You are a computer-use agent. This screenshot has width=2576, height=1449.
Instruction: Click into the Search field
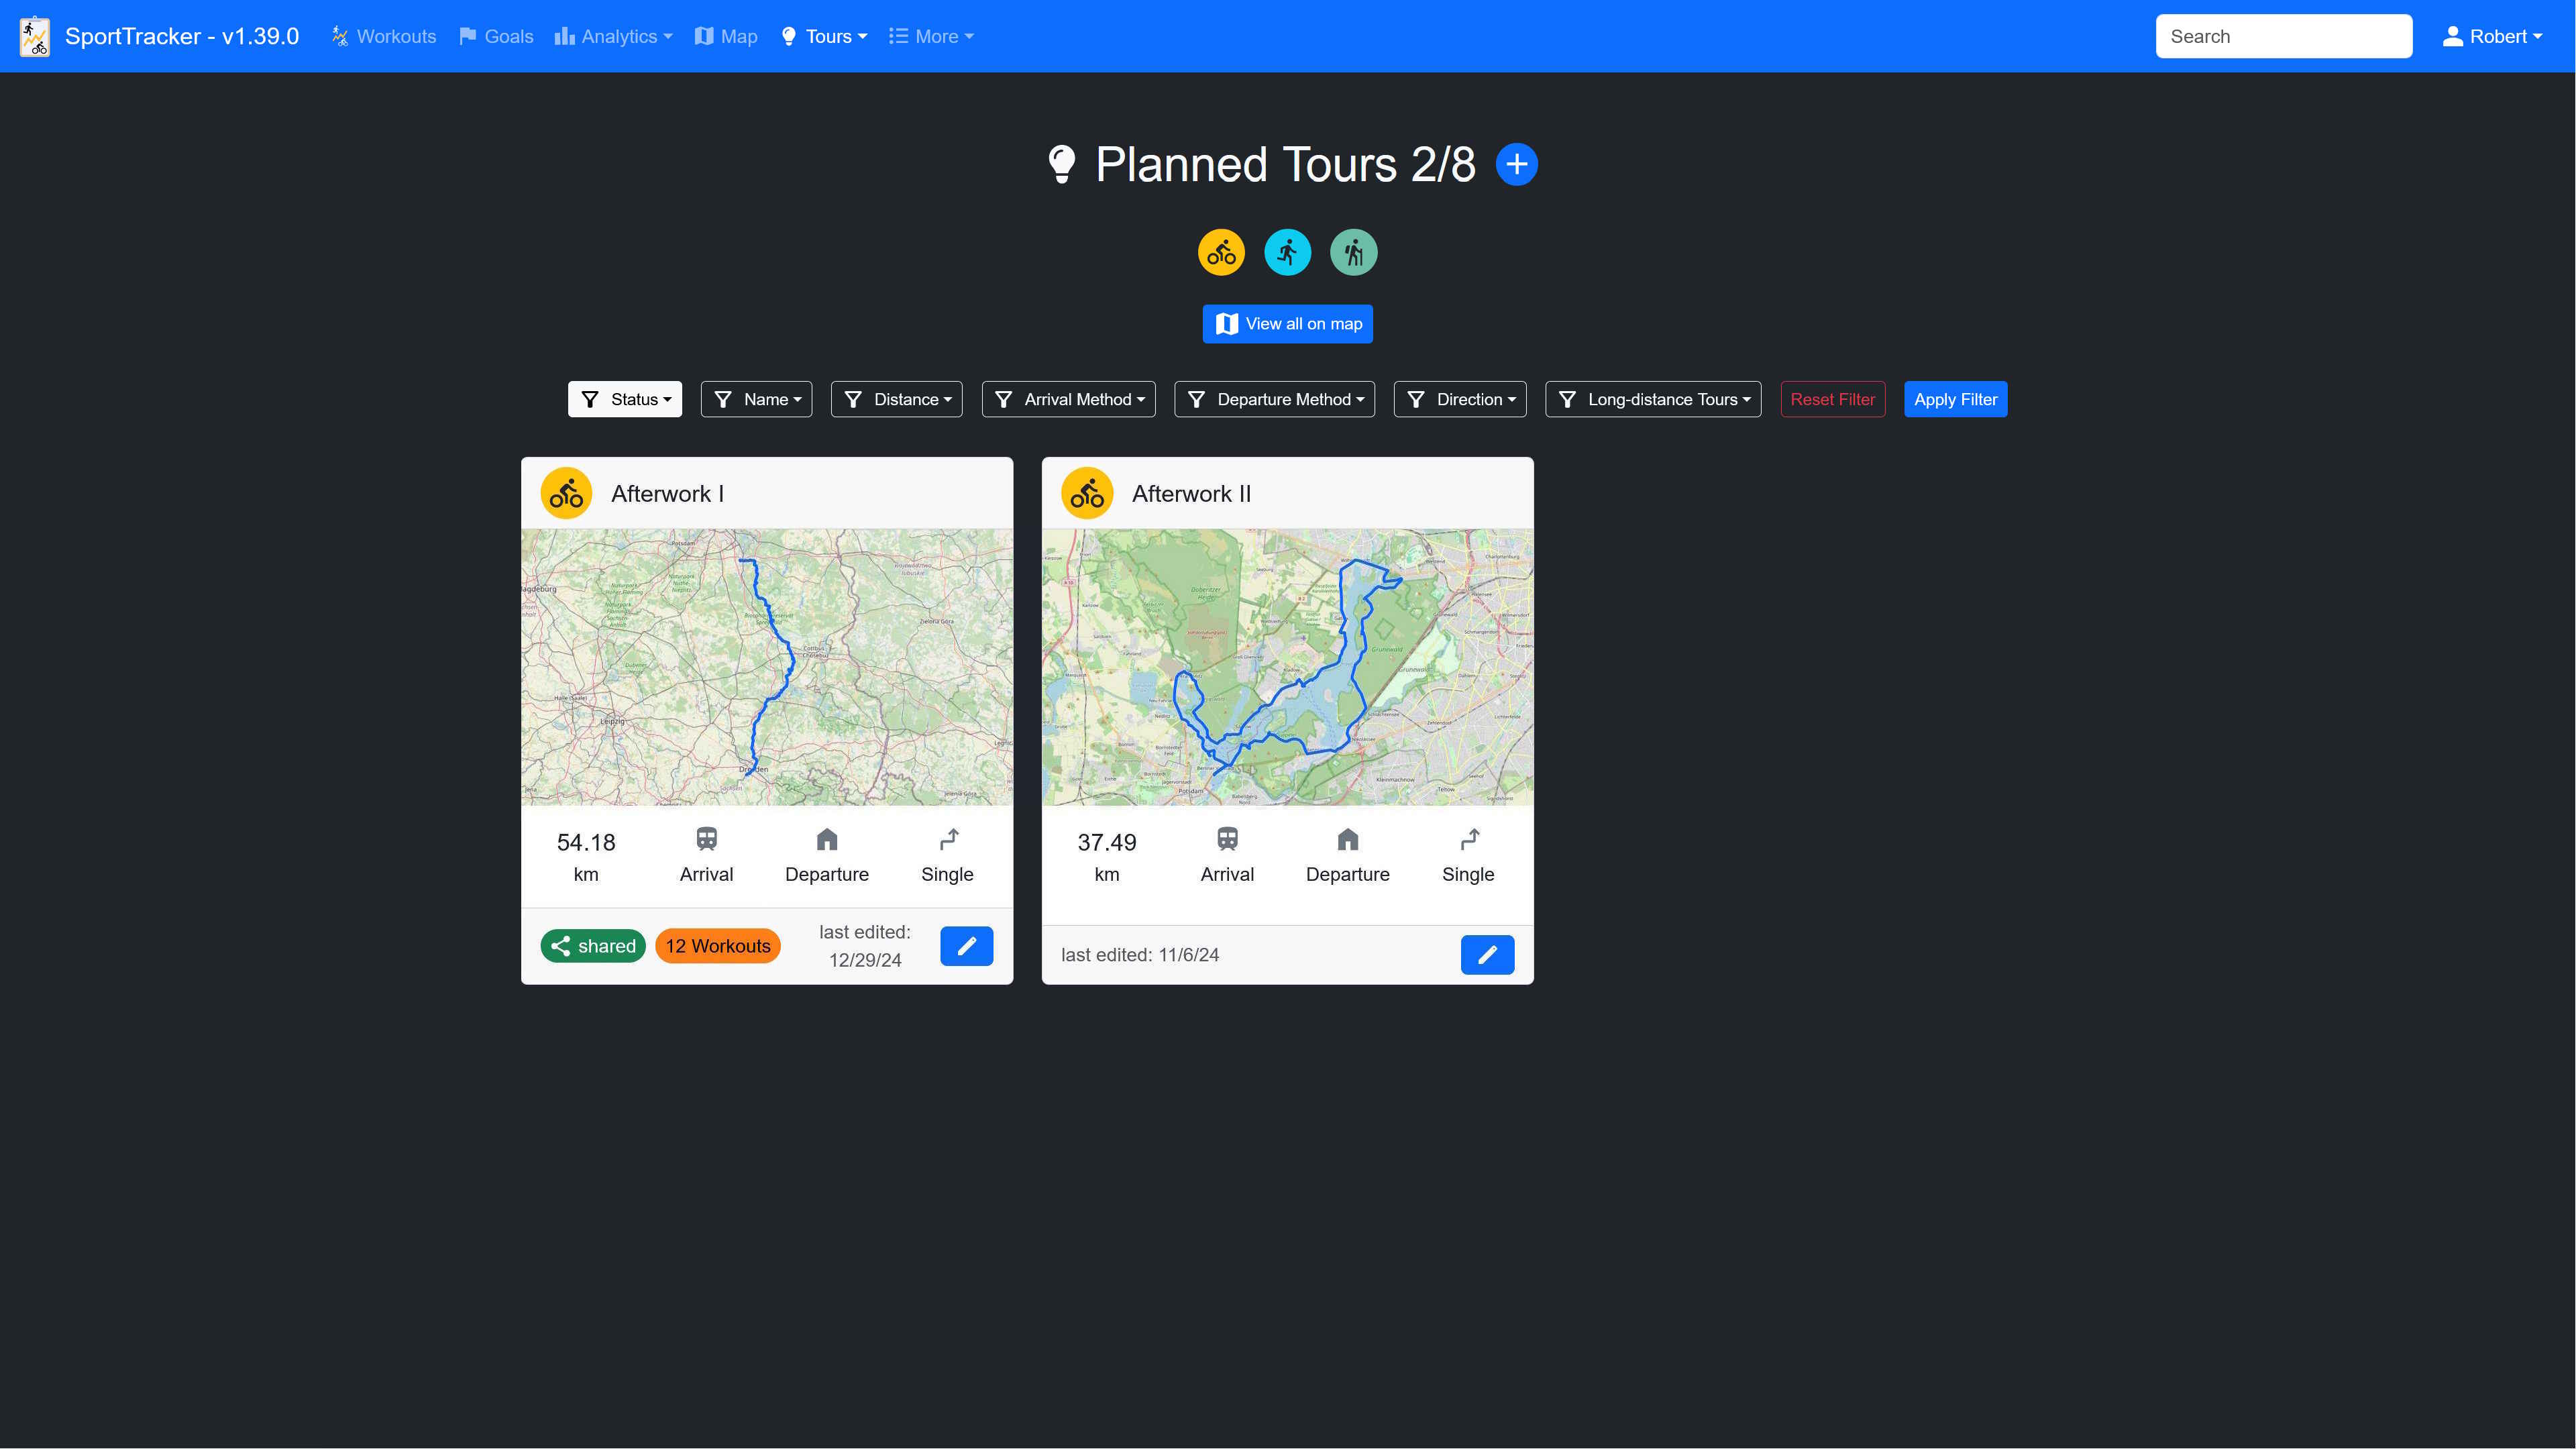[x=2283, y=36]
